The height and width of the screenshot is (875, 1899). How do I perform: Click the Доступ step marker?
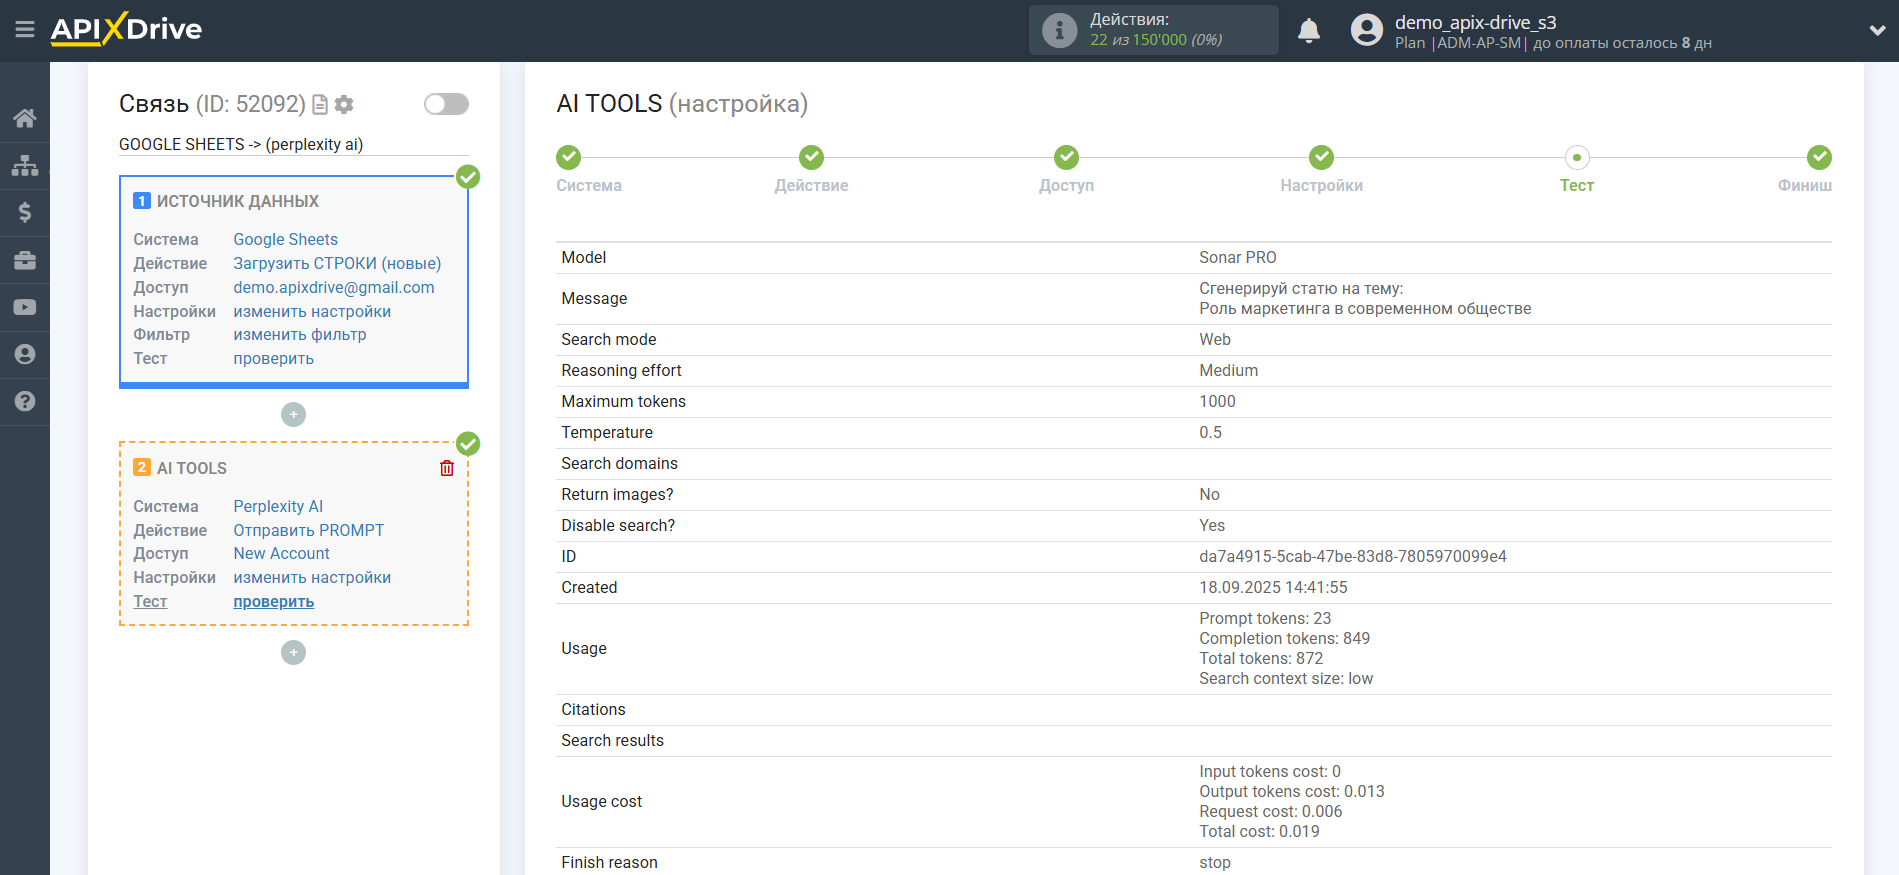tap(1066, 158)
